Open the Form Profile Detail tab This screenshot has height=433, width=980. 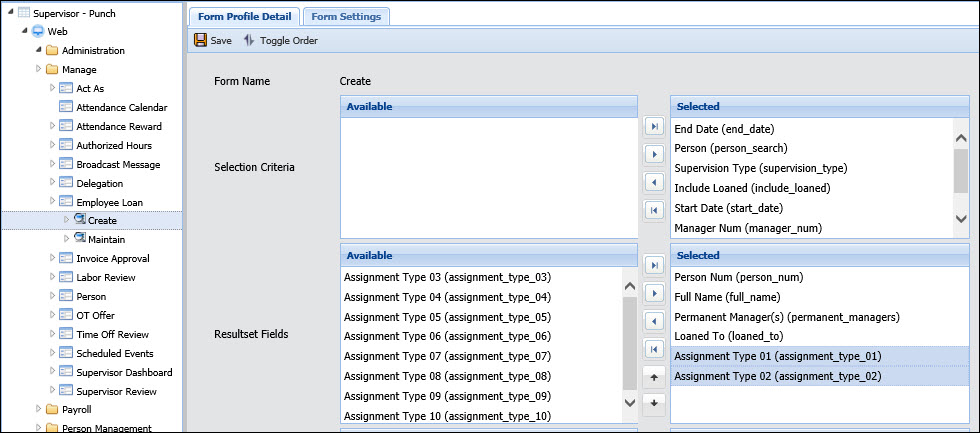[242, 16]
